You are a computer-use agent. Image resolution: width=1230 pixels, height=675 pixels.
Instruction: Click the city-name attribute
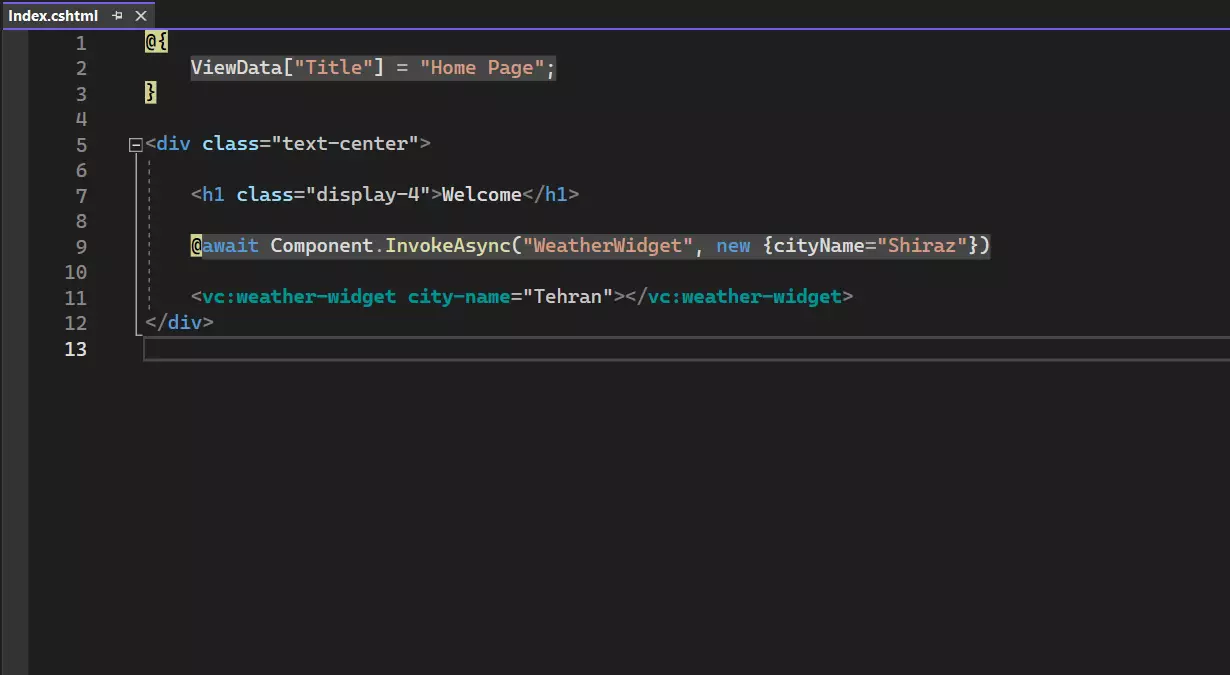pyautogui.click(x=459, y=297)
